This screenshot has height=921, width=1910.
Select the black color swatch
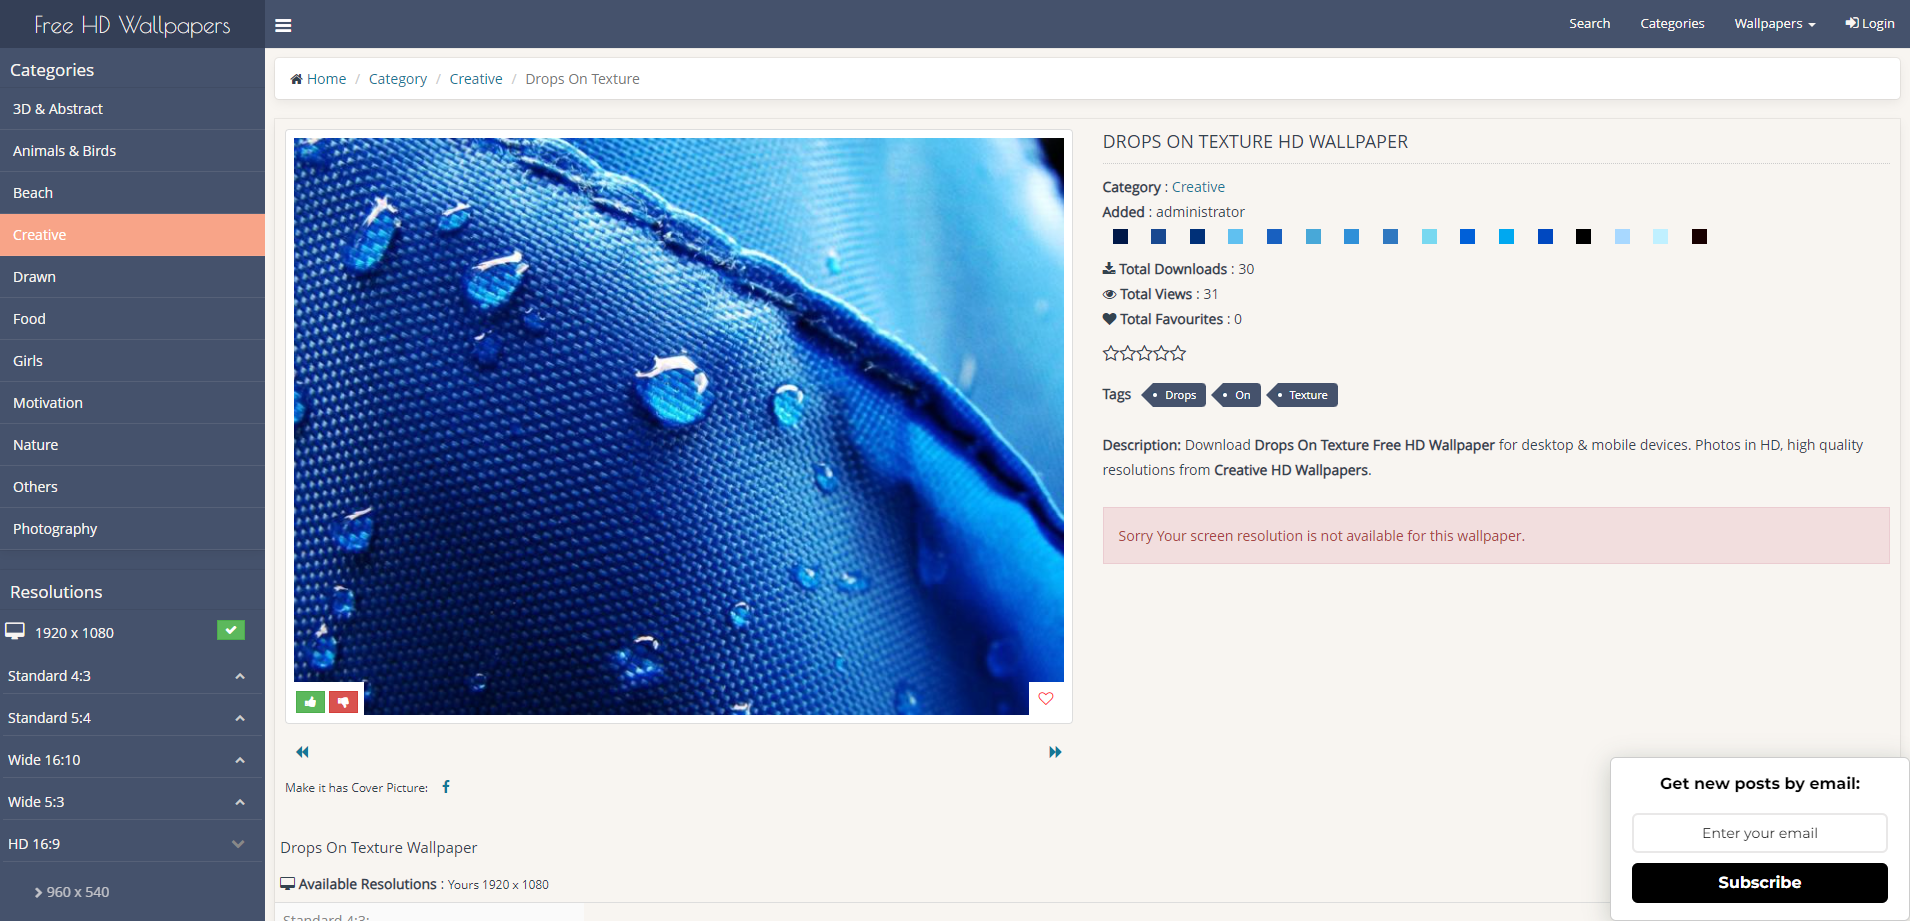pyautogui.click(x=1583, y=237)
